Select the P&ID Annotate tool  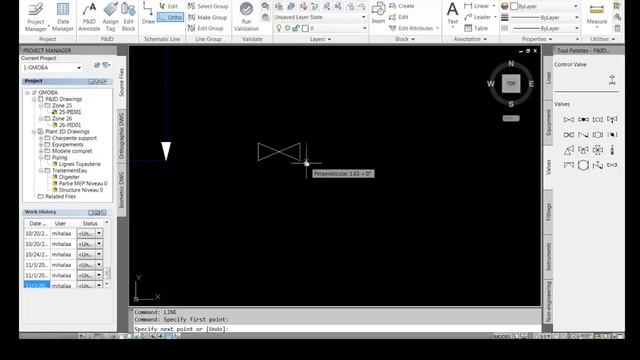pos(89,17)
